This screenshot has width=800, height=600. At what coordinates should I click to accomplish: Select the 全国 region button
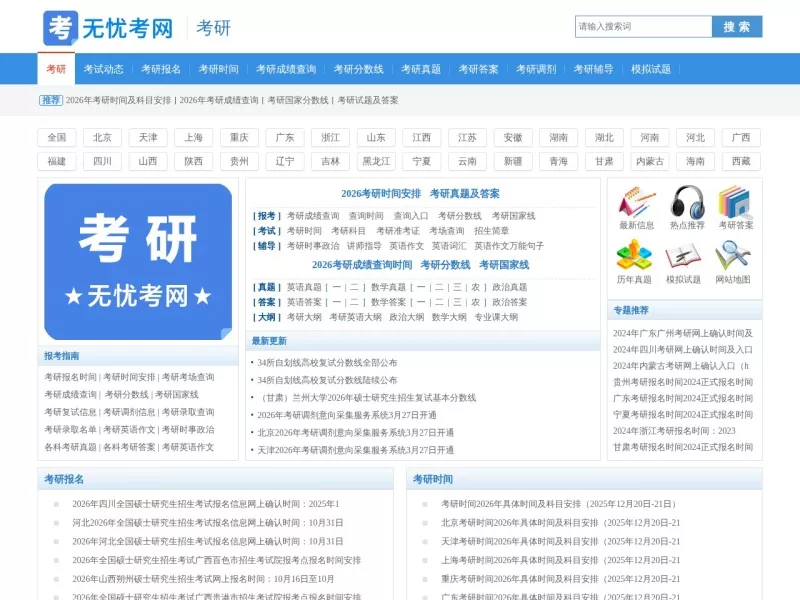[57, 138]
